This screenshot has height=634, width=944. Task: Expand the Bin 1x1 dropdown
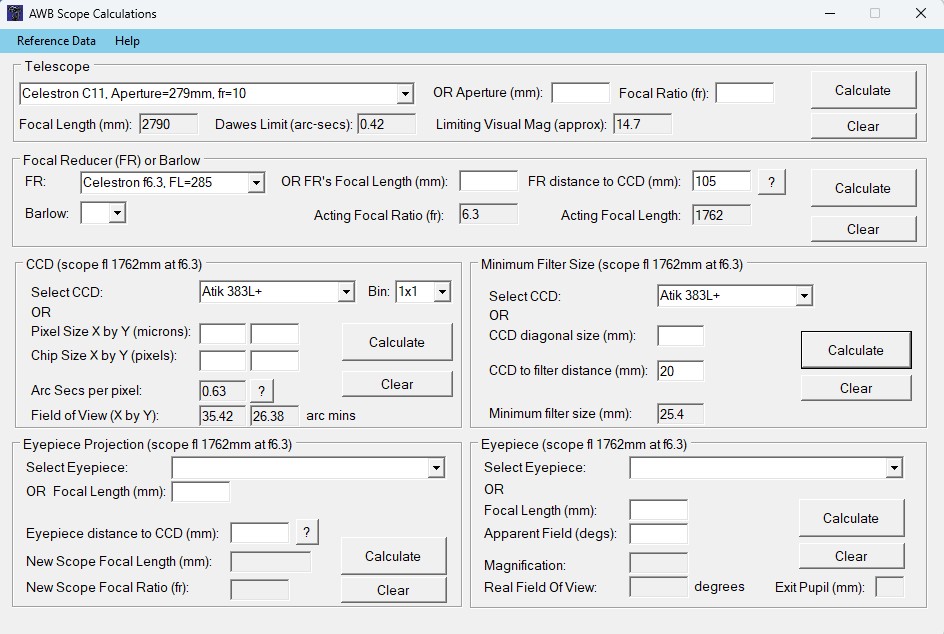point(441,292)
